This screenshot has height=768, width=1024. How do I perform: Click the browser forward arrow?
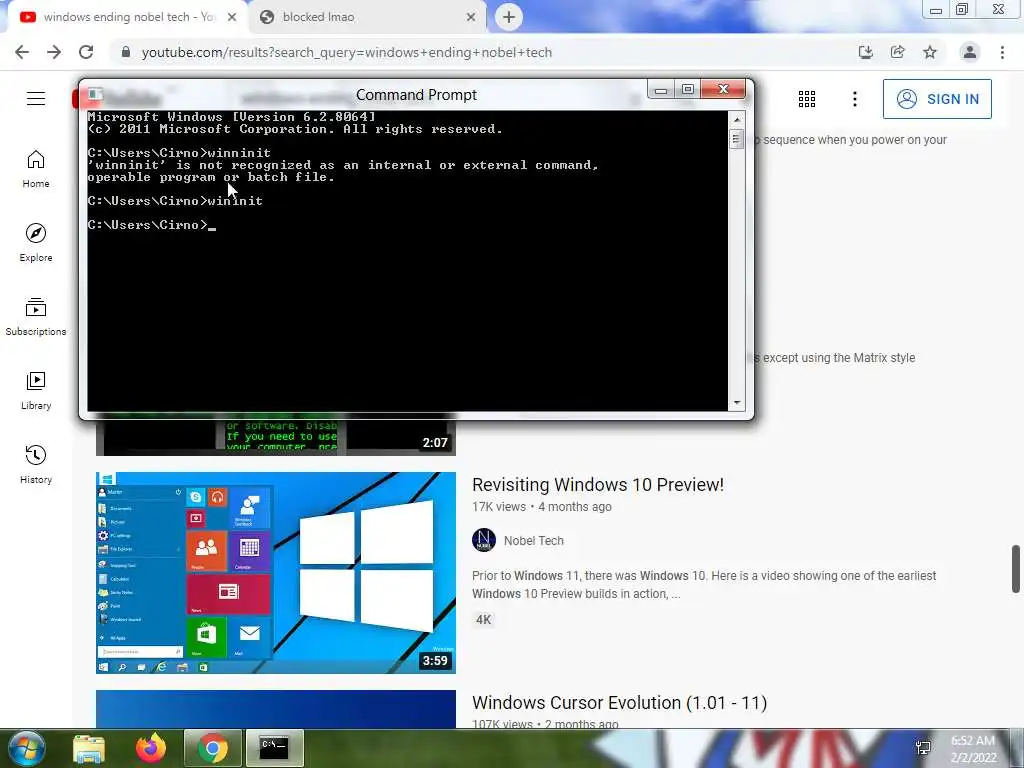(x=54, y=52)
